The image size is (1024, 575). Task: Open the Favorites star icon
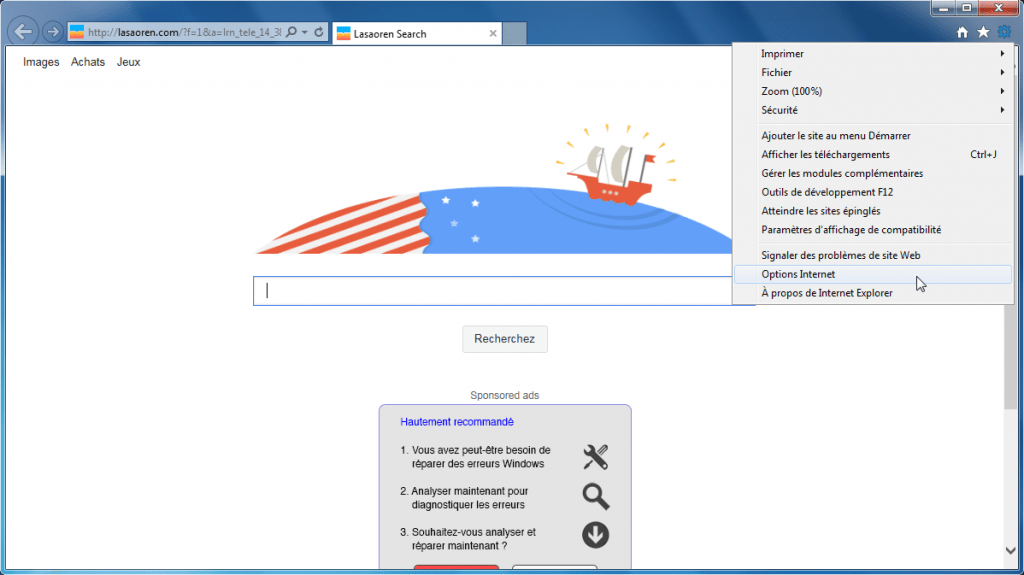click(x=983, y=32)
